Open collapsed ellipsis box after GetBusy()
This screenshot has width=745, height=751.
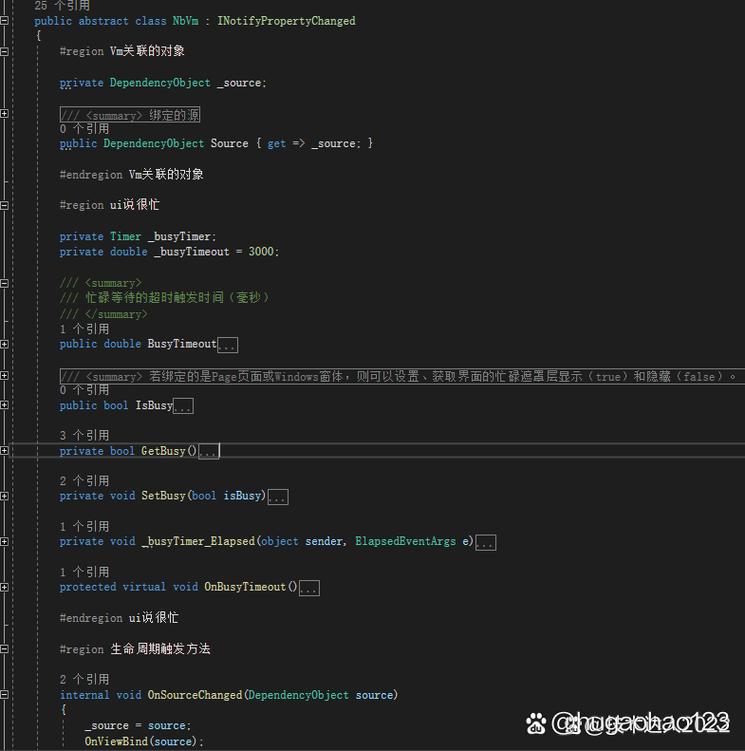[x=209, y=451]
